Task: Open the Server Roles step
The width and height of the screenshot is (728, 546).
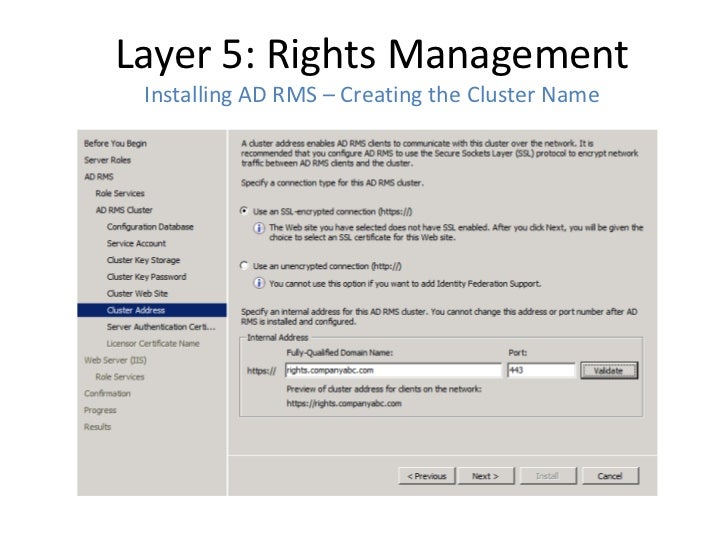Action: click(107, 160)
